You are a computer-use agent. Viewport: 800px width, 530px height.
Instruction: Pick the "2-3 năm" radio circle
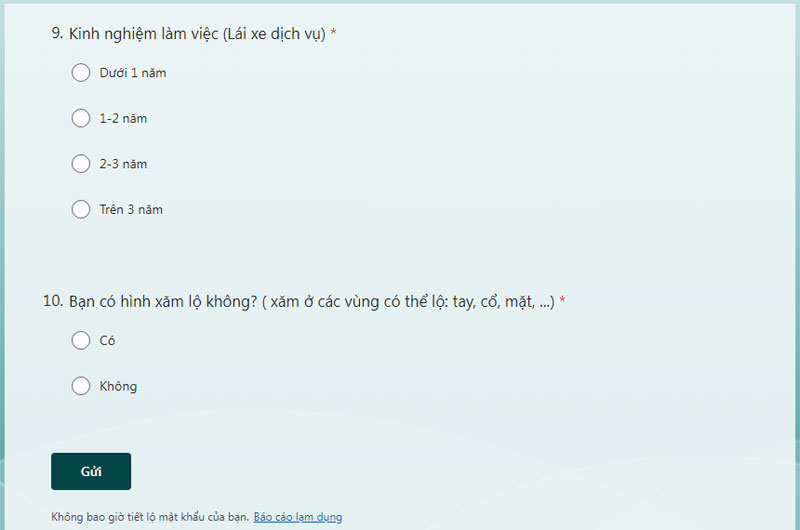pos(81,164)
